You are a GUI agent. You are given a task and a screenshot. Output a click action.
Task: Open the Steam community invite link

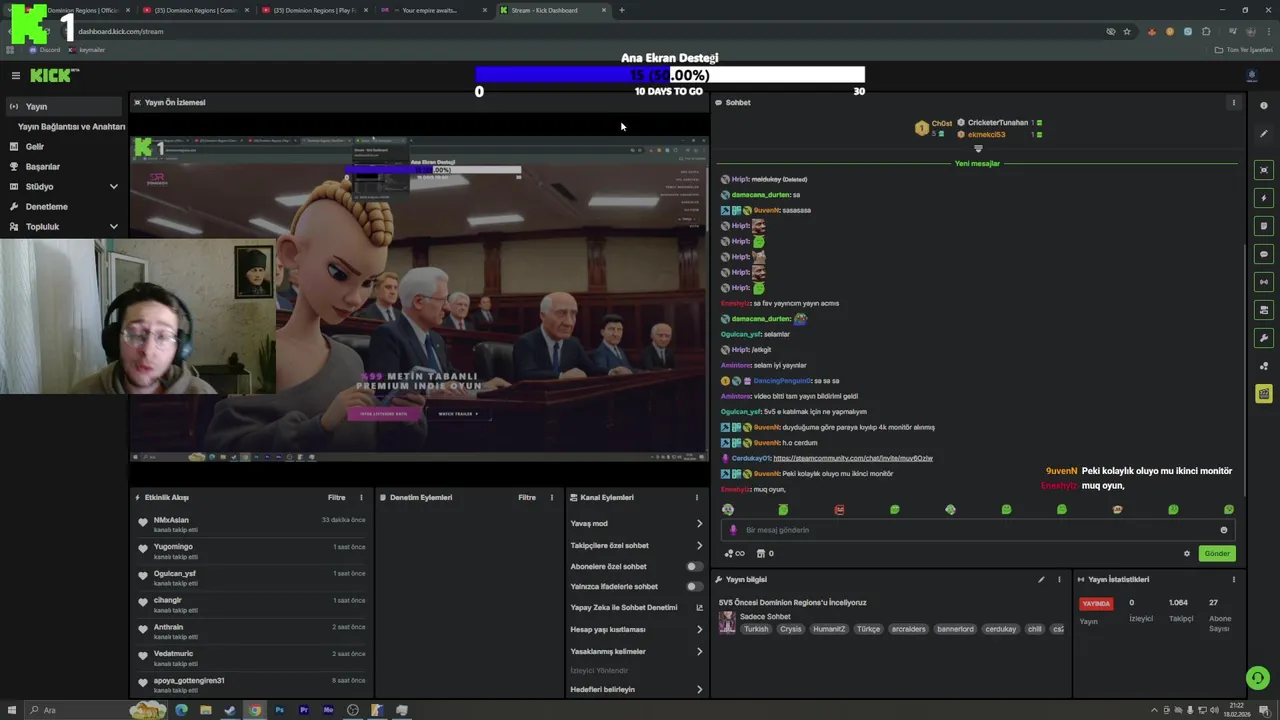tap(853, 458)
